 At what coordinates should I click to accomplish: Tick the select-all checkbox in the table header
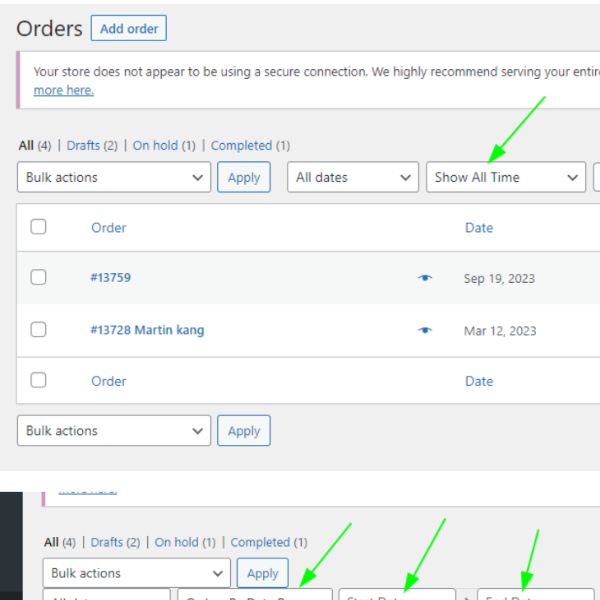[x=38, y=227]
